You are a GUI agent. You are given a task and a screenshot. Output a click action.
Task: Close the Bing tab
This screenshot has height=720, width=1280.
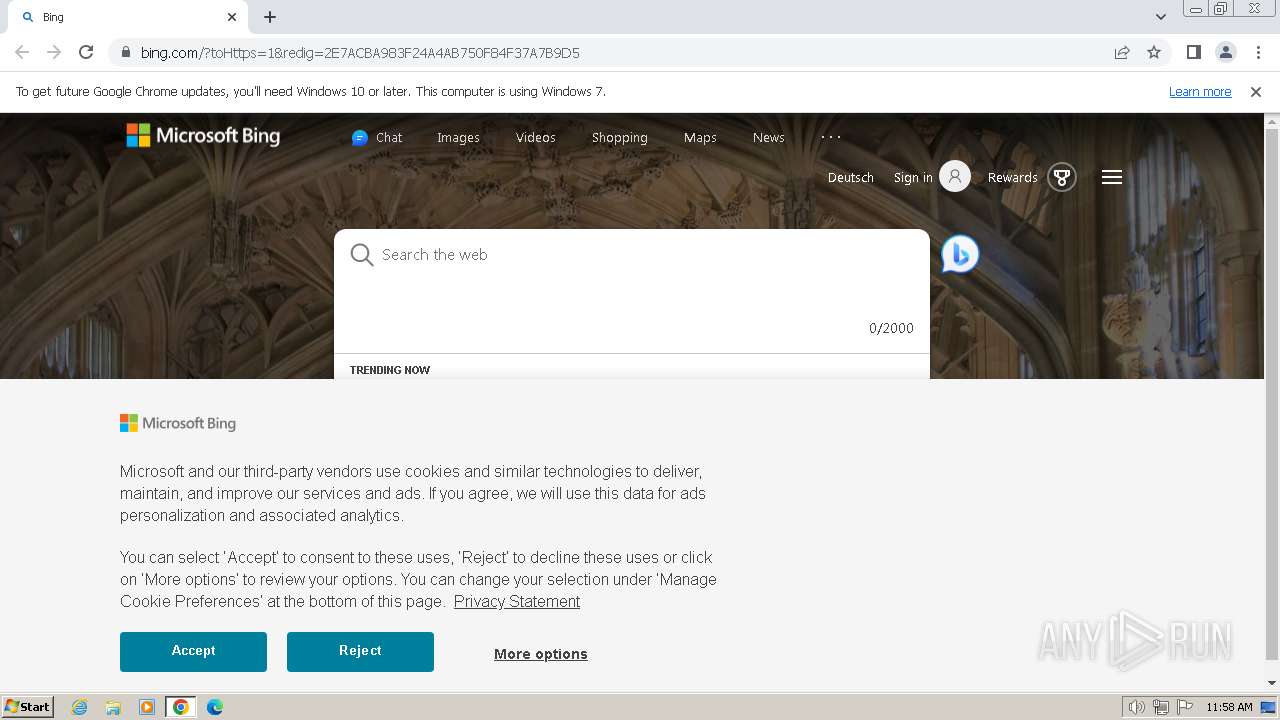[x=232, y=17]
